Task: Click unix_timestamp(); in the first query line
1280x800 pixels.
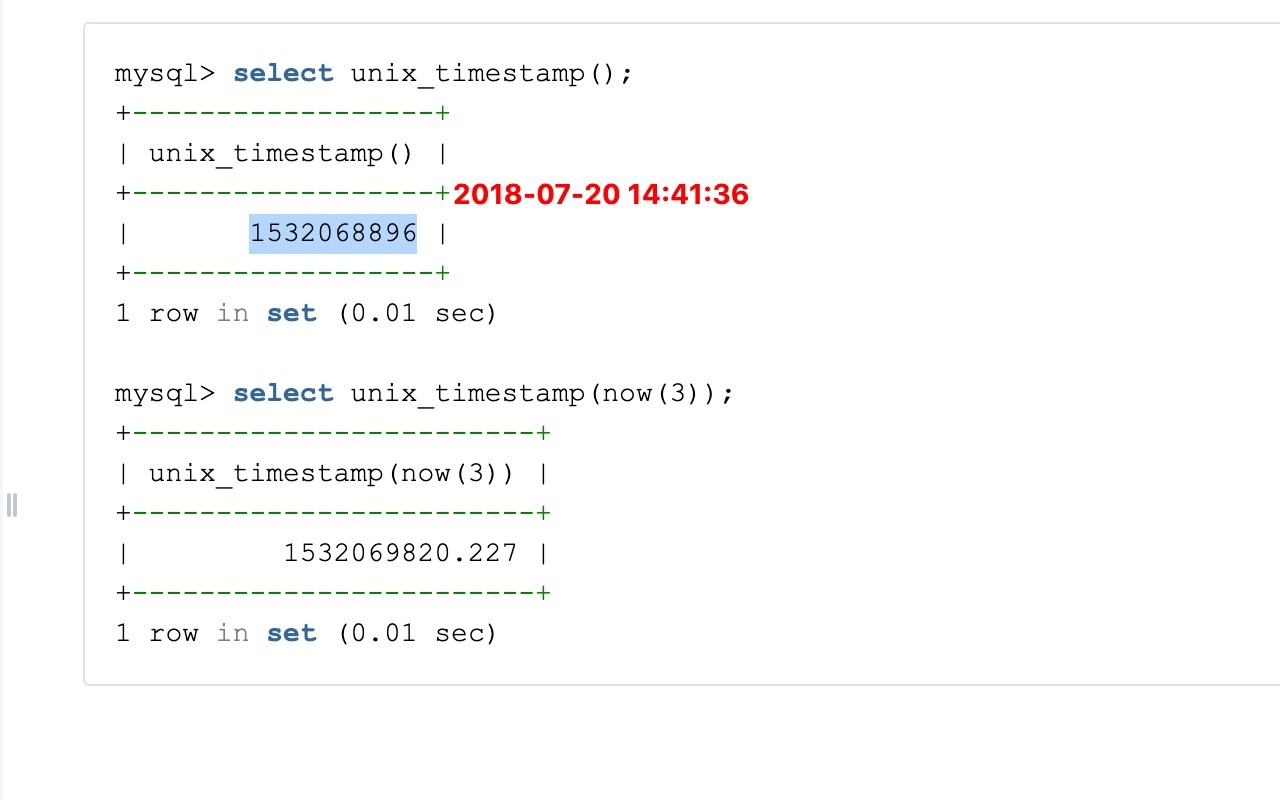Action: [x=491, y=74]
